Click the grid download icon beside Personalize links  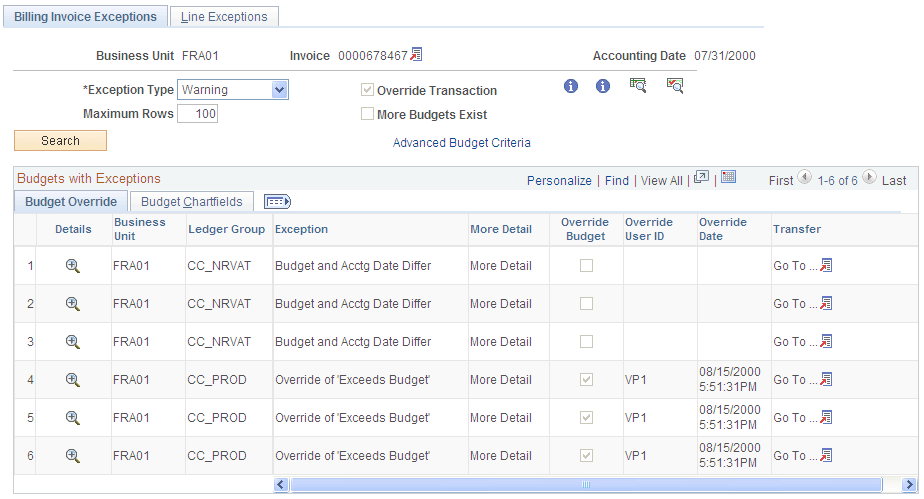pos(729,177)
